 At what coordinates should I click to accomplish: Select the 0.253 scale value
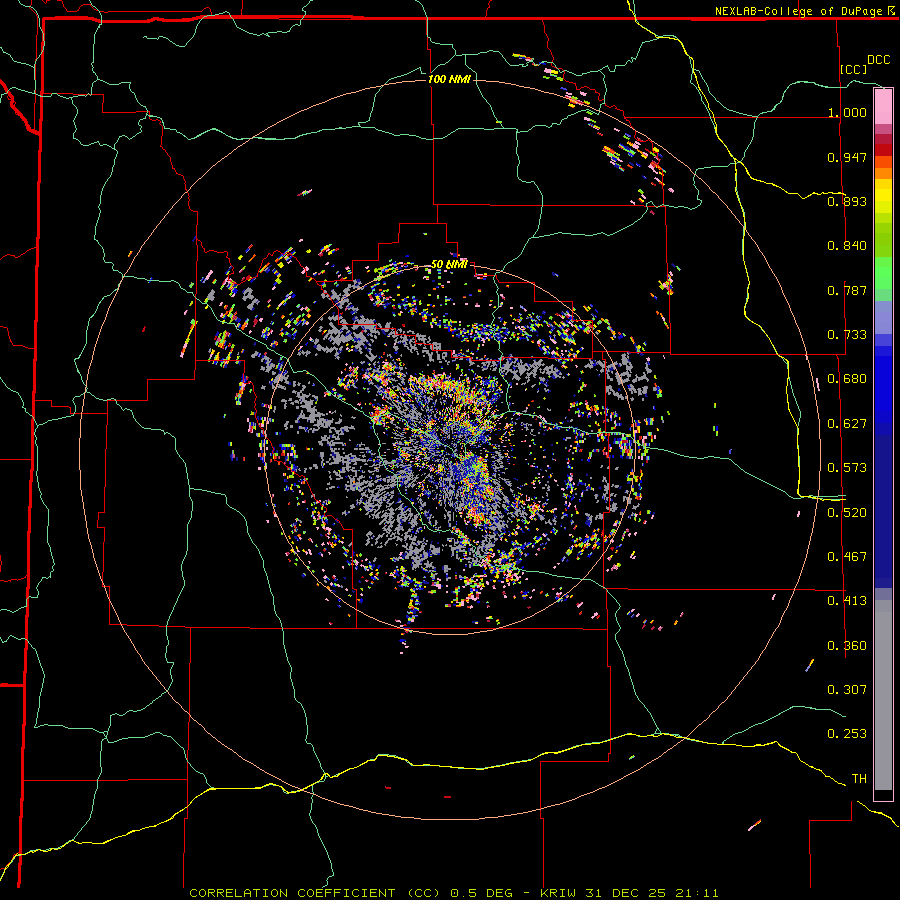(x=847, y=734)
